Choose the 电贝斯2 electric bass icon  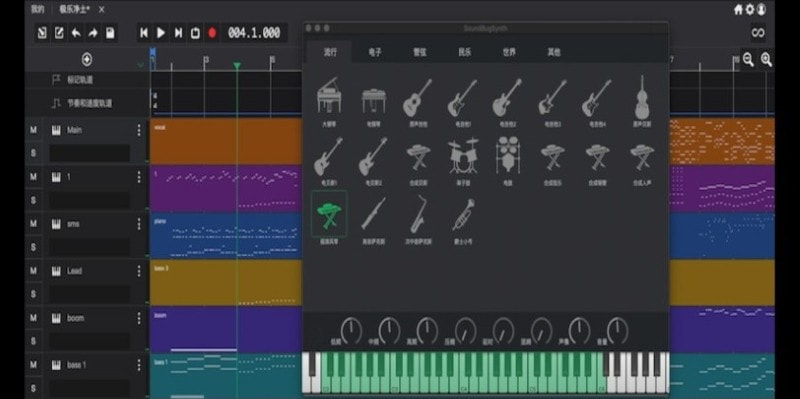point(373,156)
